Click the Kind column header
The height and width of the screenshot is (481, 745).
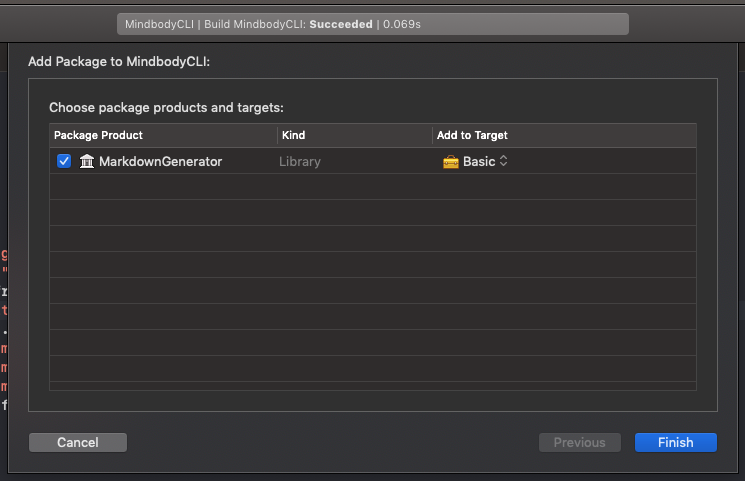[x=355, y=135]
